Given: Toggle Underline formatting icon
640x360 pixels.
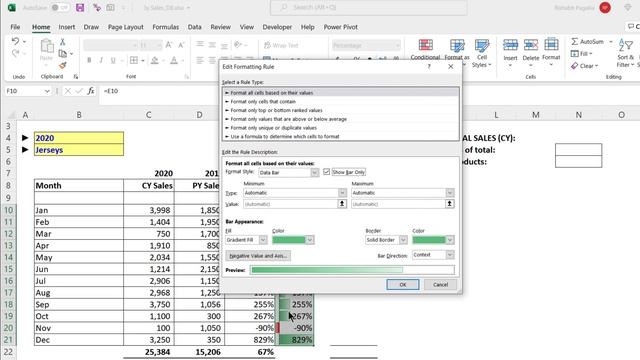Looking at the screenshot, I should click(113, 60).
